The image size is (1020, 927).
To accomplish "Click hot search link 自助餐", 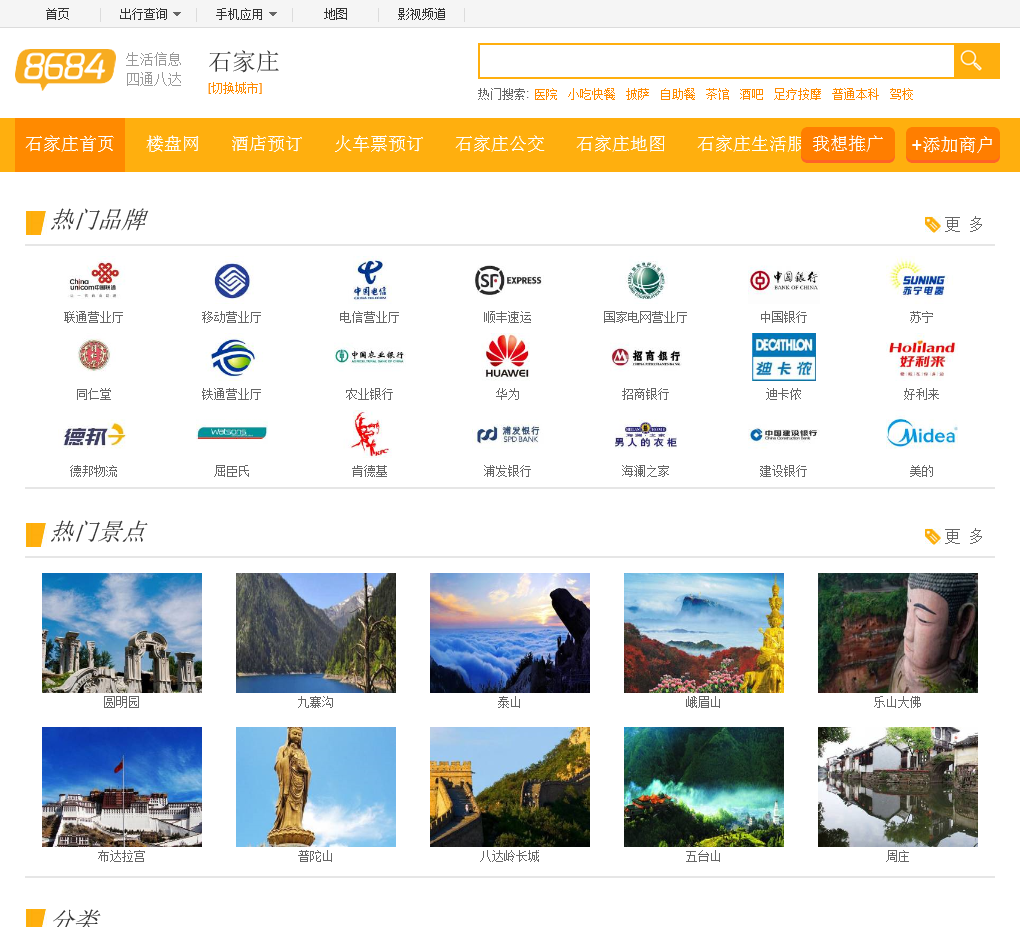I will [678, 95].
